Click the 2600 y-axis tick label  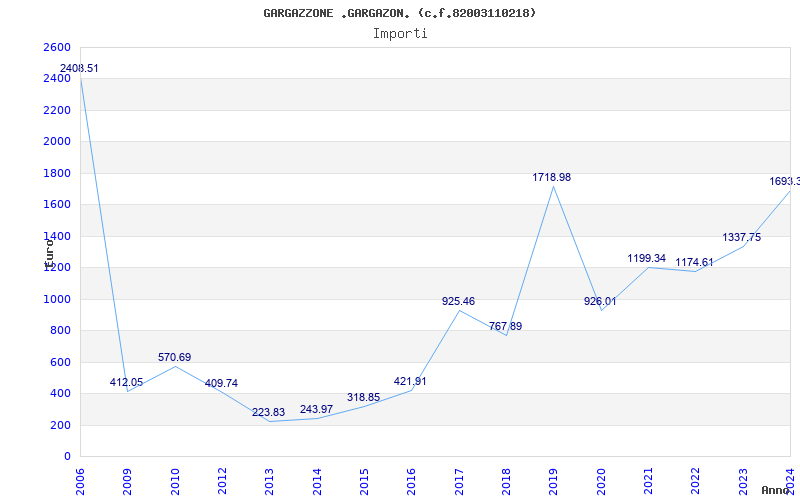click(57, 48)
